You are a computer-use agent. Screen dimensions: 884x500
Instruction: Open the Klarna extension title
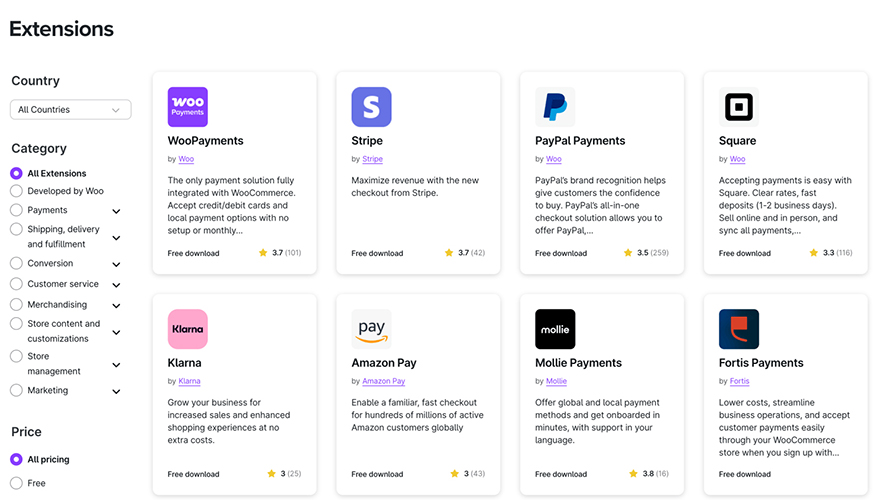[184, 363]
